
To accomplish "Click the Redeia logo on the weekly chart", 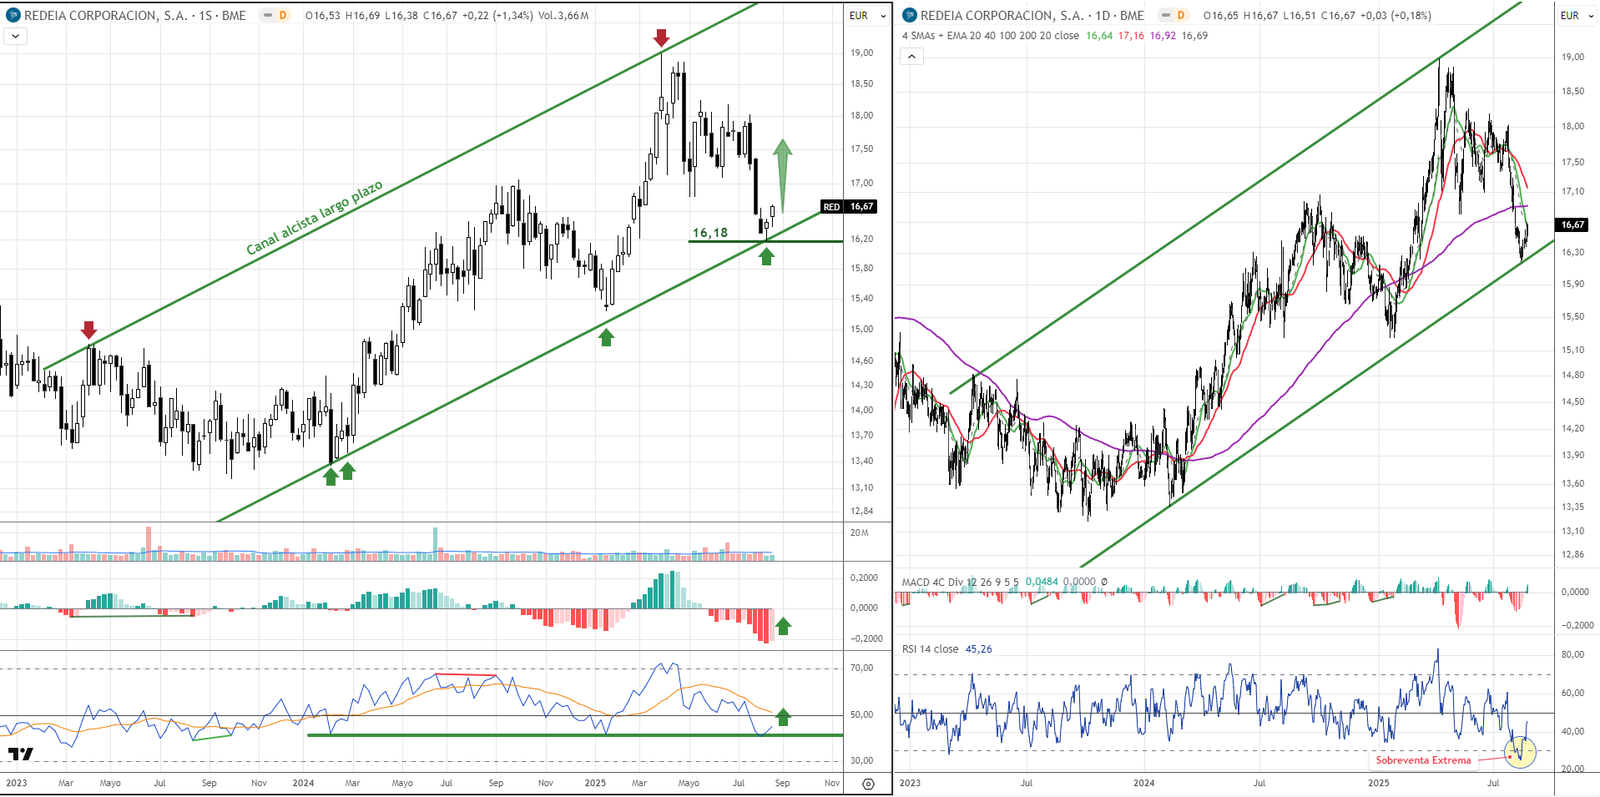I will [13, 15].
